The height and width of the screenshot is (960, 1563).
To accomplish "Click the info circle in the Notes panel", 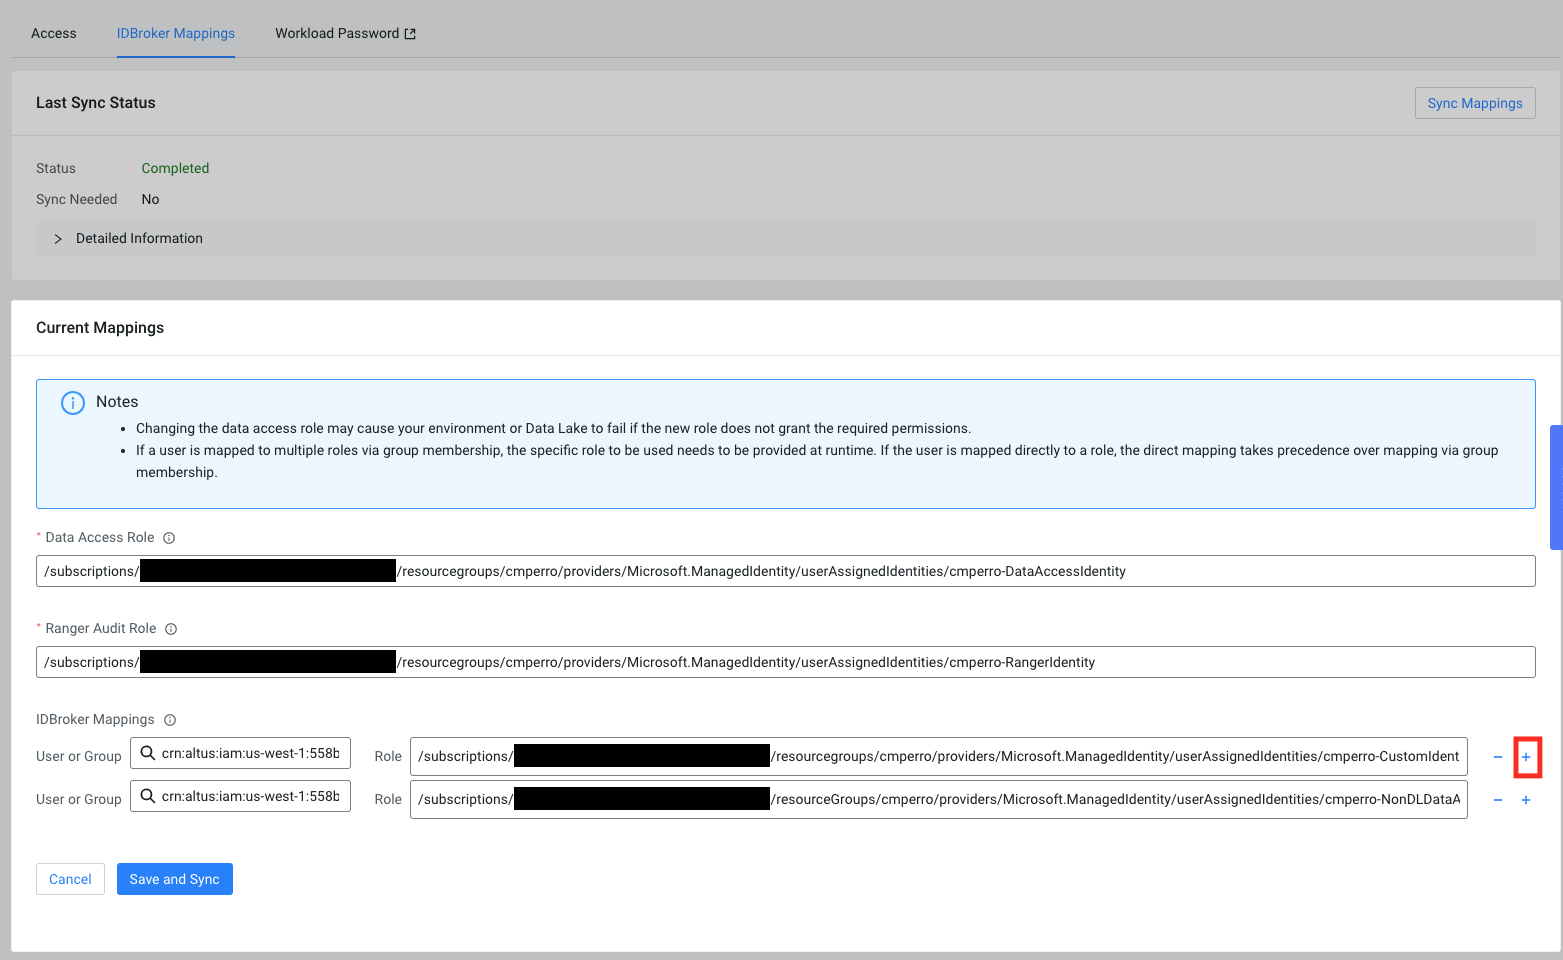I will coord(72,402).
